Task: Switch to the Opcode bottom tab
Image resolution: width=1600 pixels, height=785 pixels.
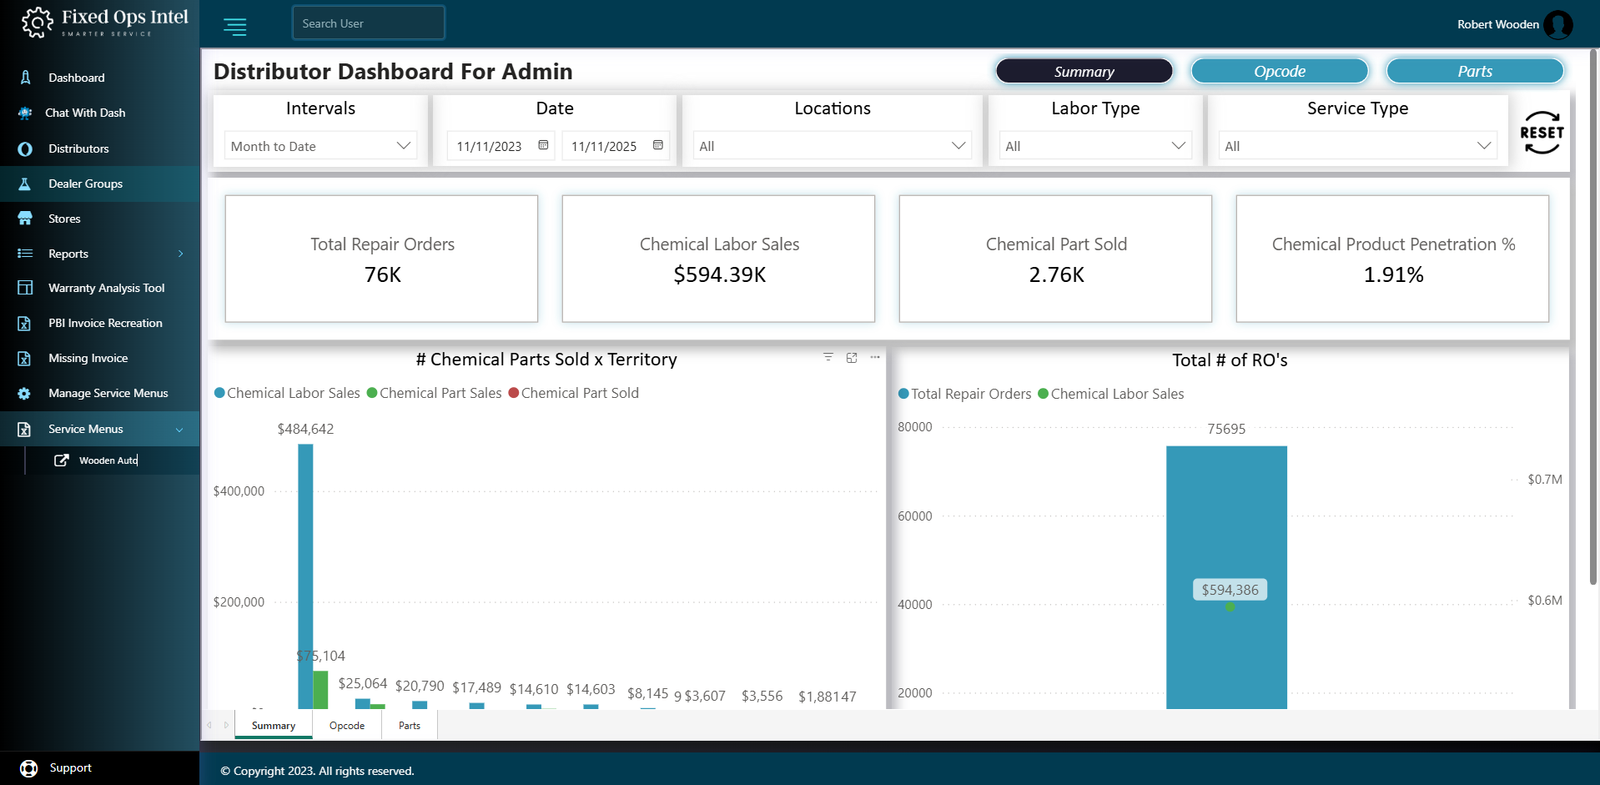Action: [x=347, y=726]
